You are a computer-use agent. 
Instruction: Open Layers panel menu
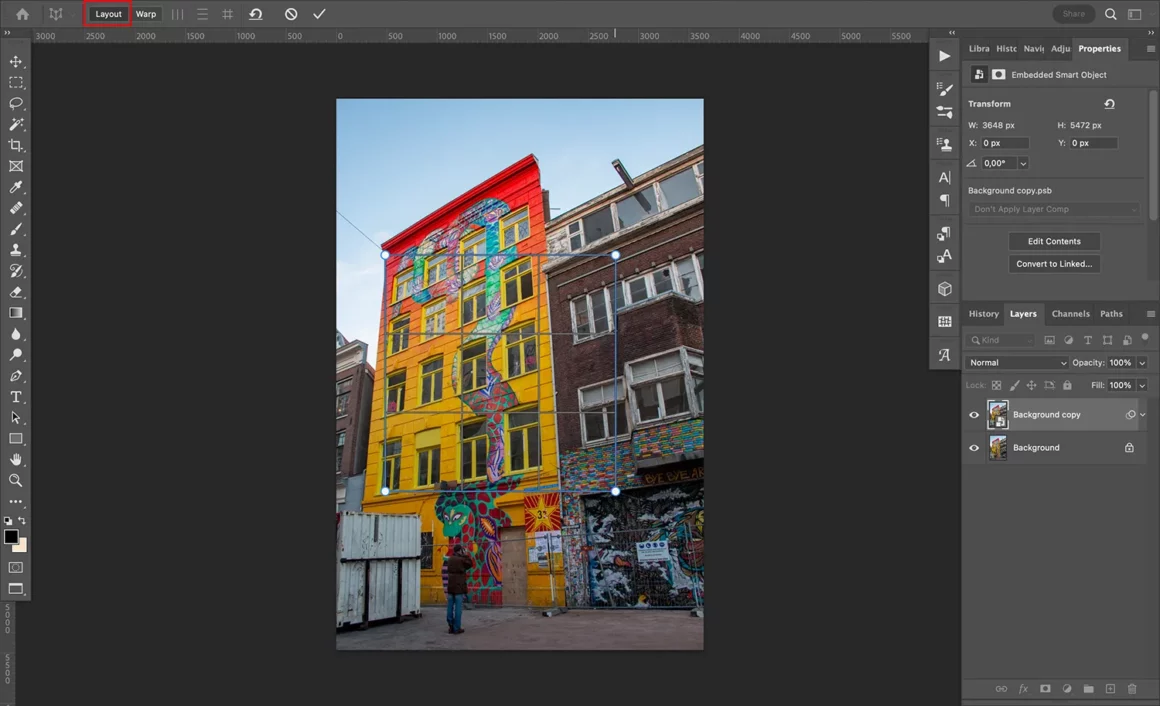pyautogui.click(x=1150, y=314)
